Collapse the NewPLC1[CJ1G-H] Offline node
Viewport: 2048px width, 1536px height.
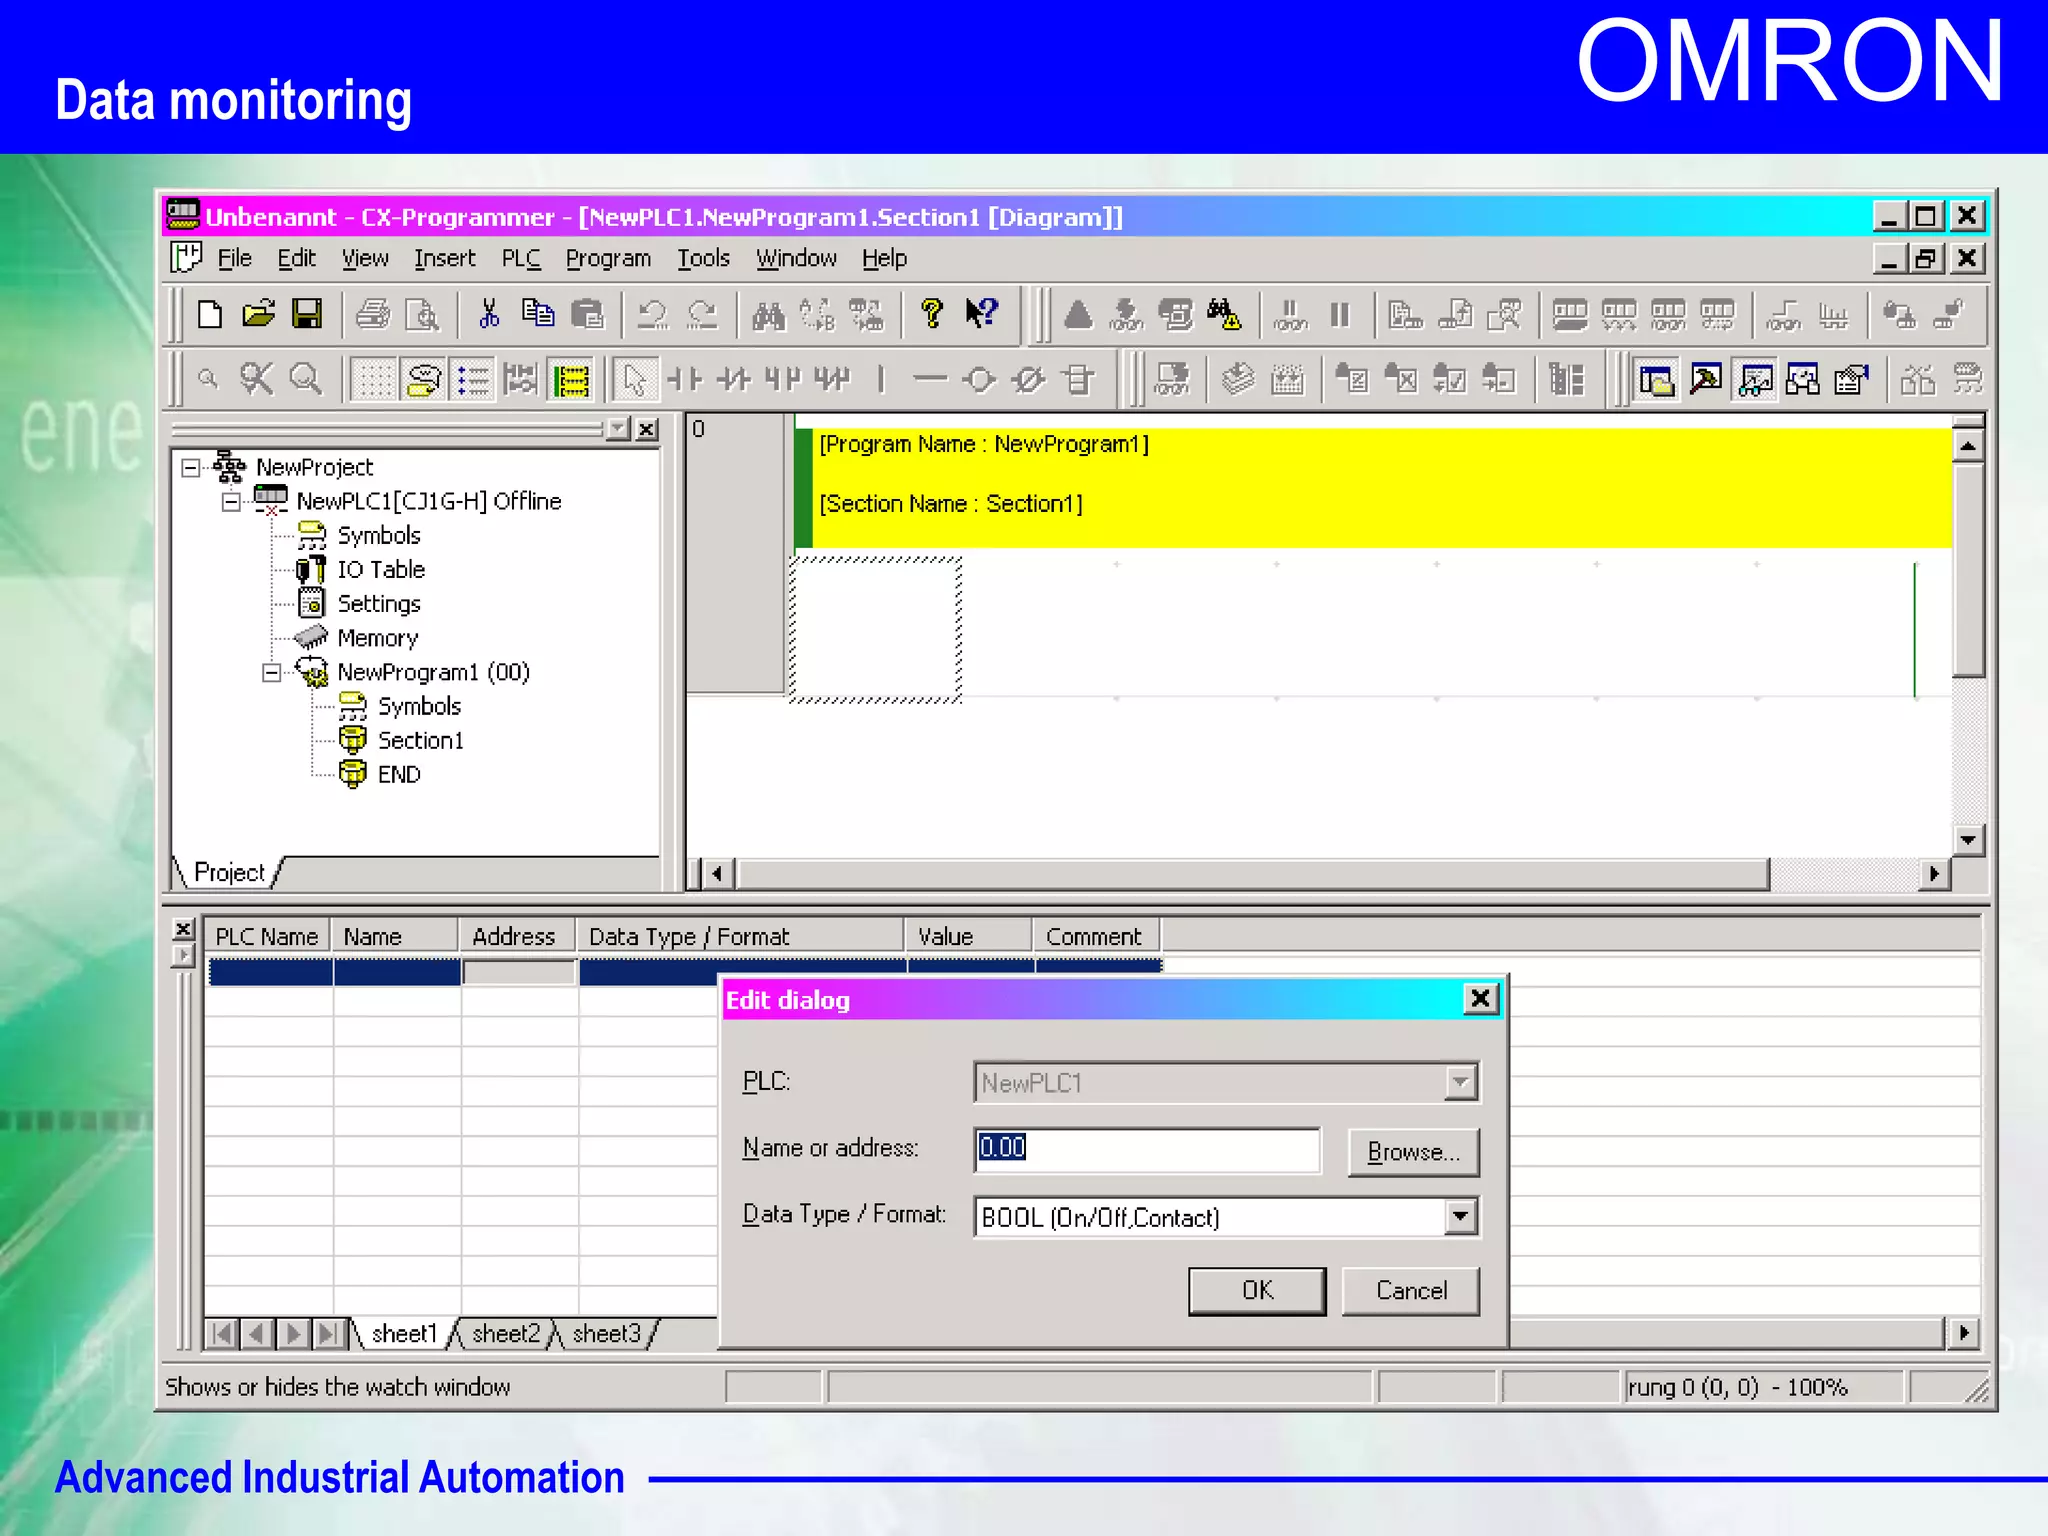click(x=231, y=501)
